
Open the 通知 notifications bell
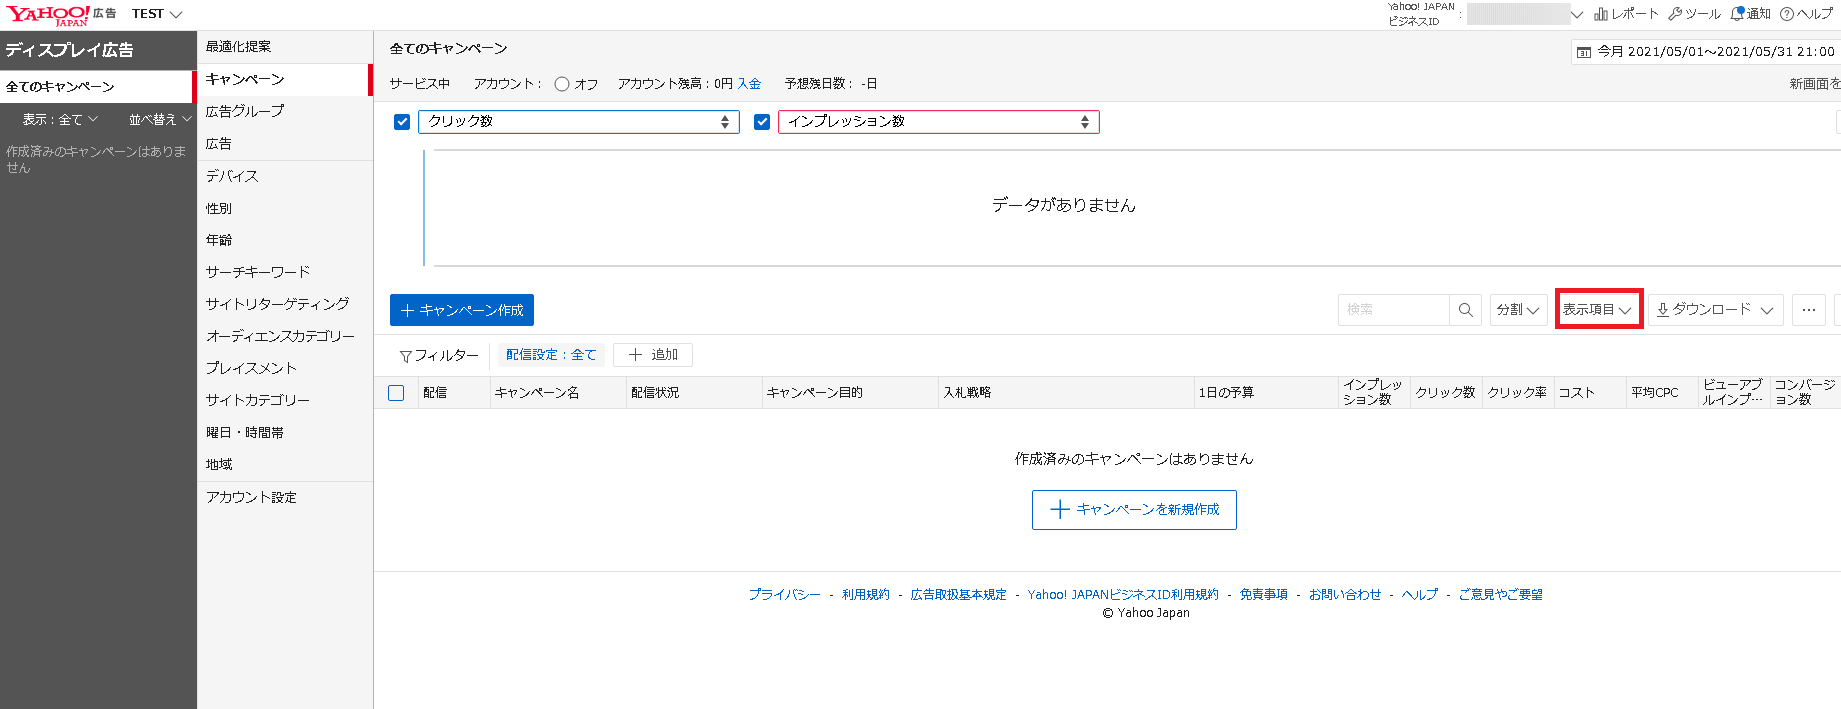(1750, 14)
